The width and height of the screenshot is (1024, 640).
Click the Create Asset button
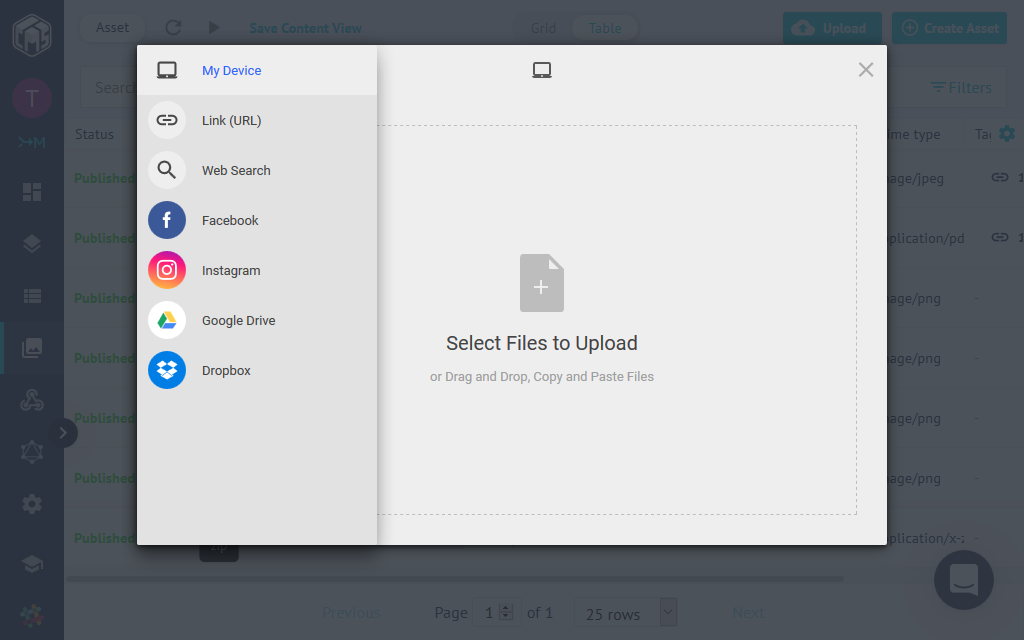[x=950, y=28]
